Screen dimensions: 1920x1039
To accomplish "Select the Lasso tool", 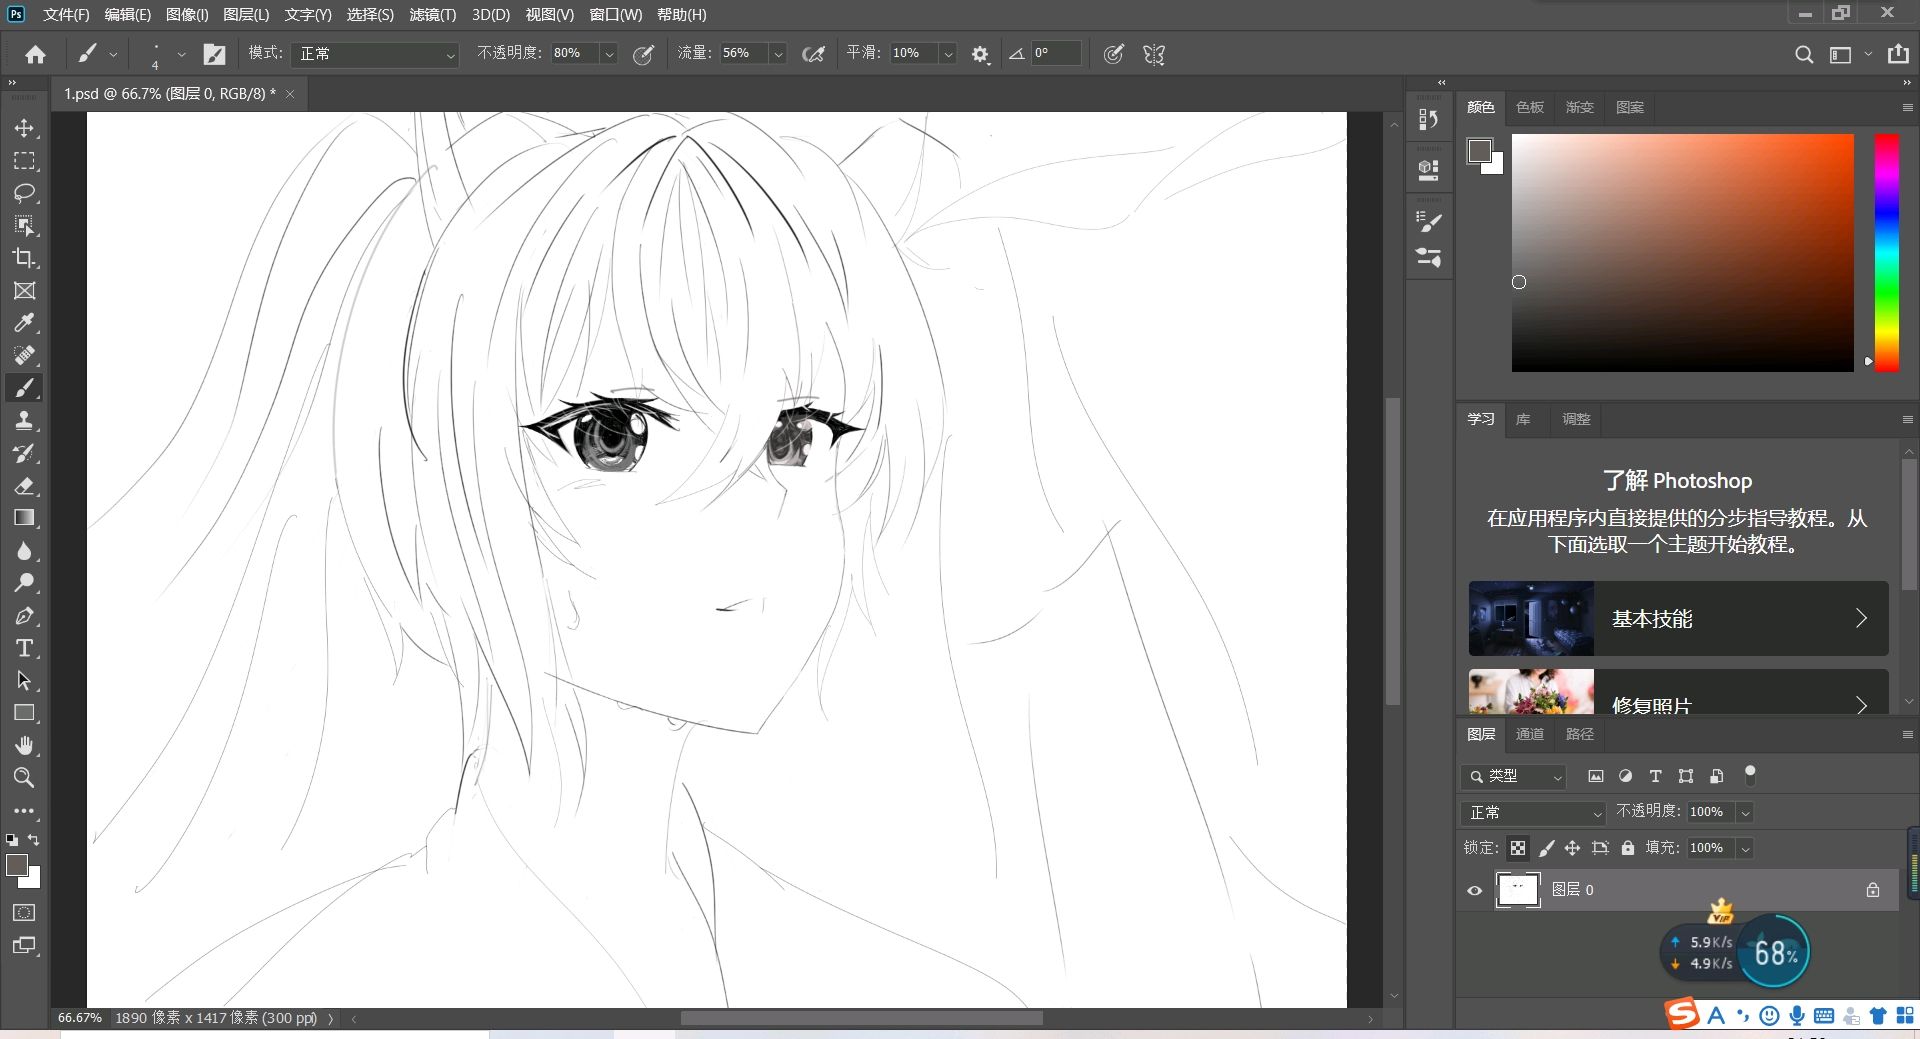I will click(24, 193).
